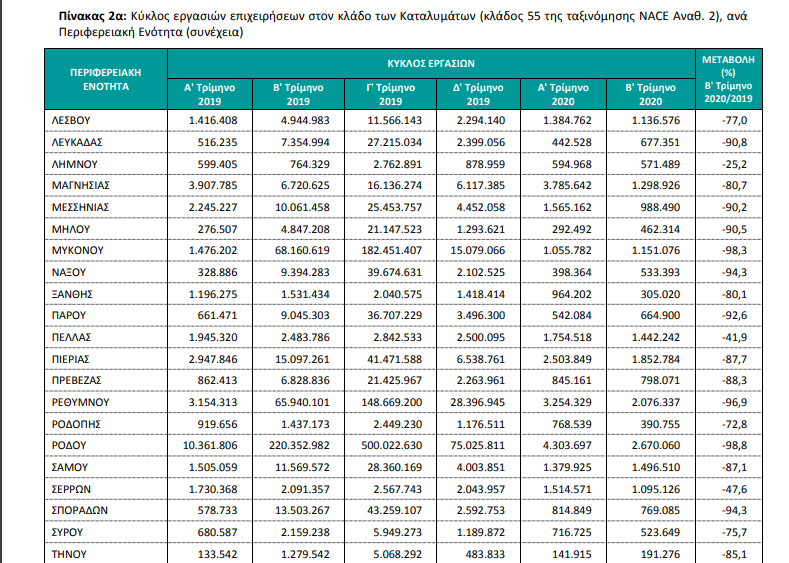Screen dimensions: 789x563
Task: Select the ΣΠΟΡΑΔΩΝ row label
Action: click(x=80, y=511)
